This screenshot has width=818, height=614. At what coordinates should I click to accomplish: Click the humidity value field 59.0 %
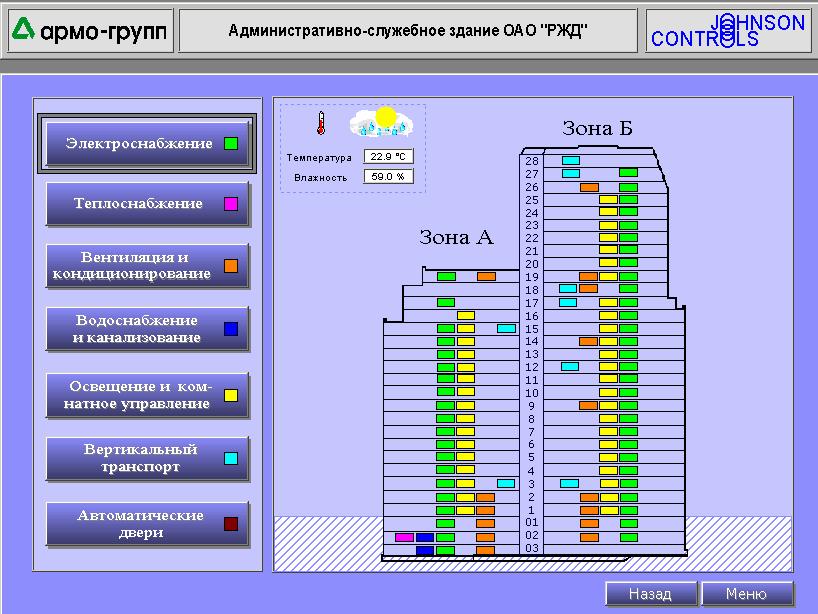(x=388, y=177)
